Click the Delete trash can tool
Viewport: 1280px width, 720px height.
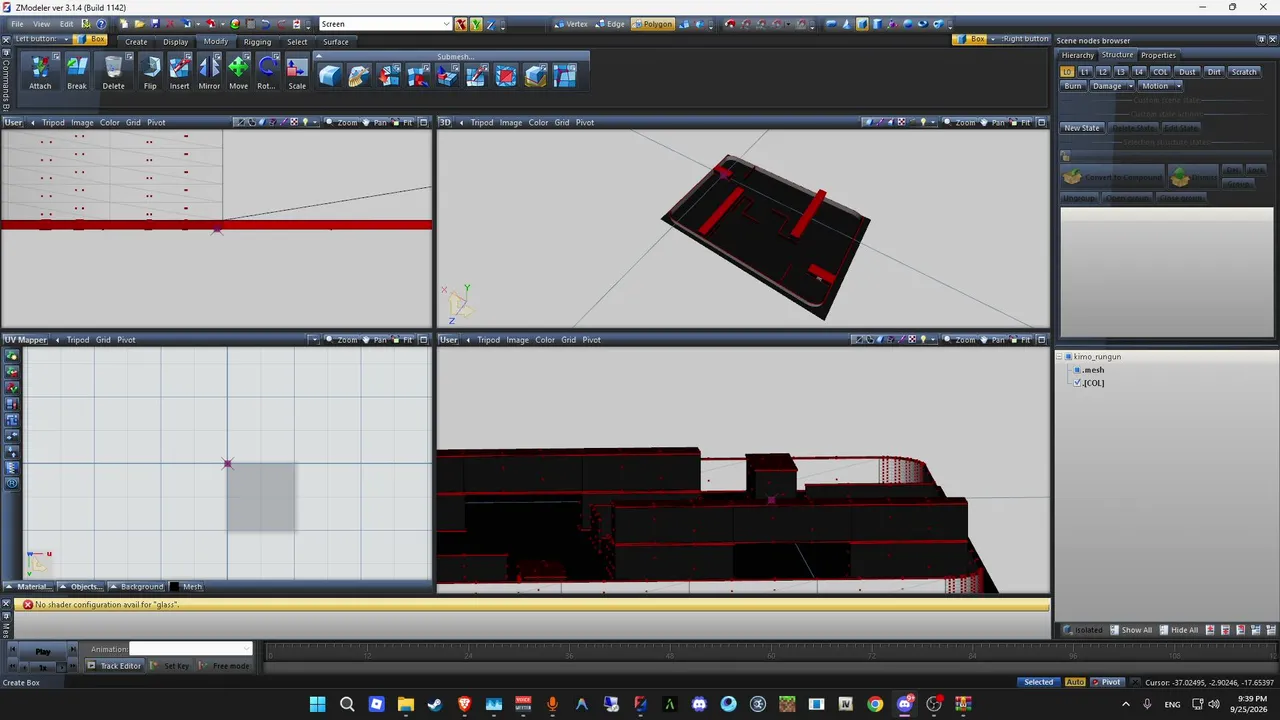(x=114, y=72)
